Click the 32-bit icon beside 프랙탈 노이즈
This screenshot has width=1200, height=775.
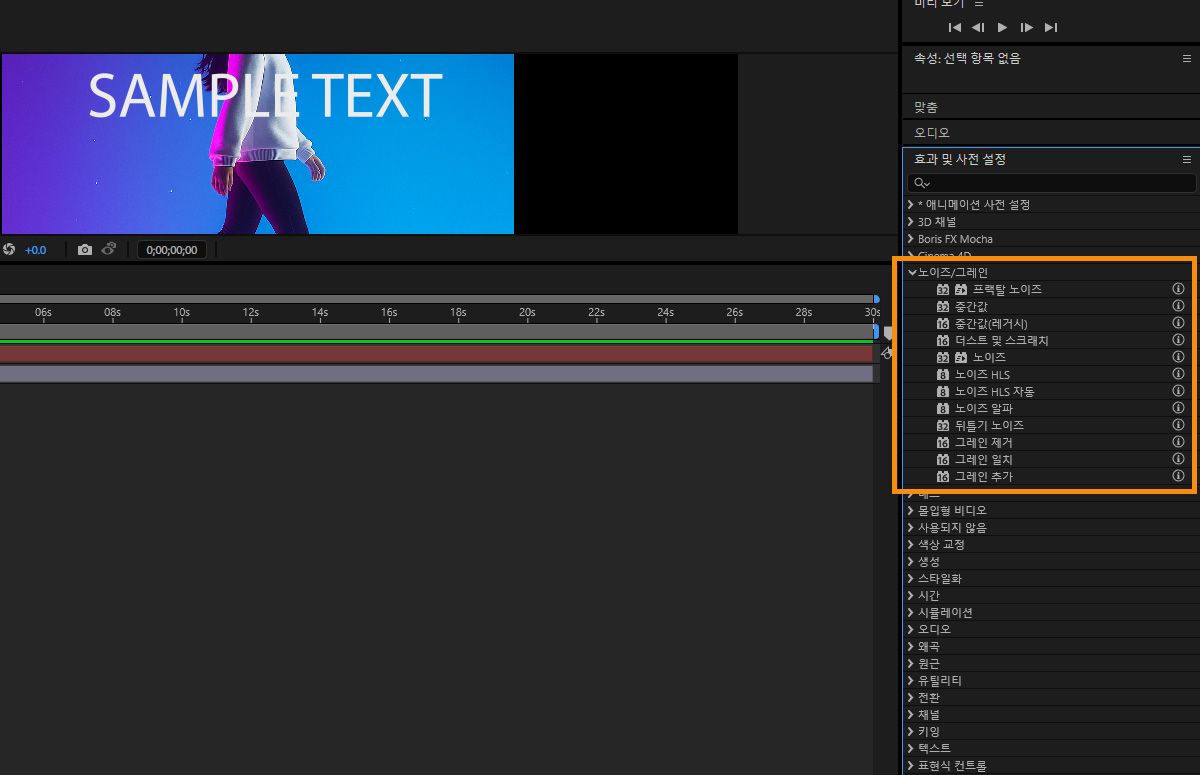pos(942,290)
